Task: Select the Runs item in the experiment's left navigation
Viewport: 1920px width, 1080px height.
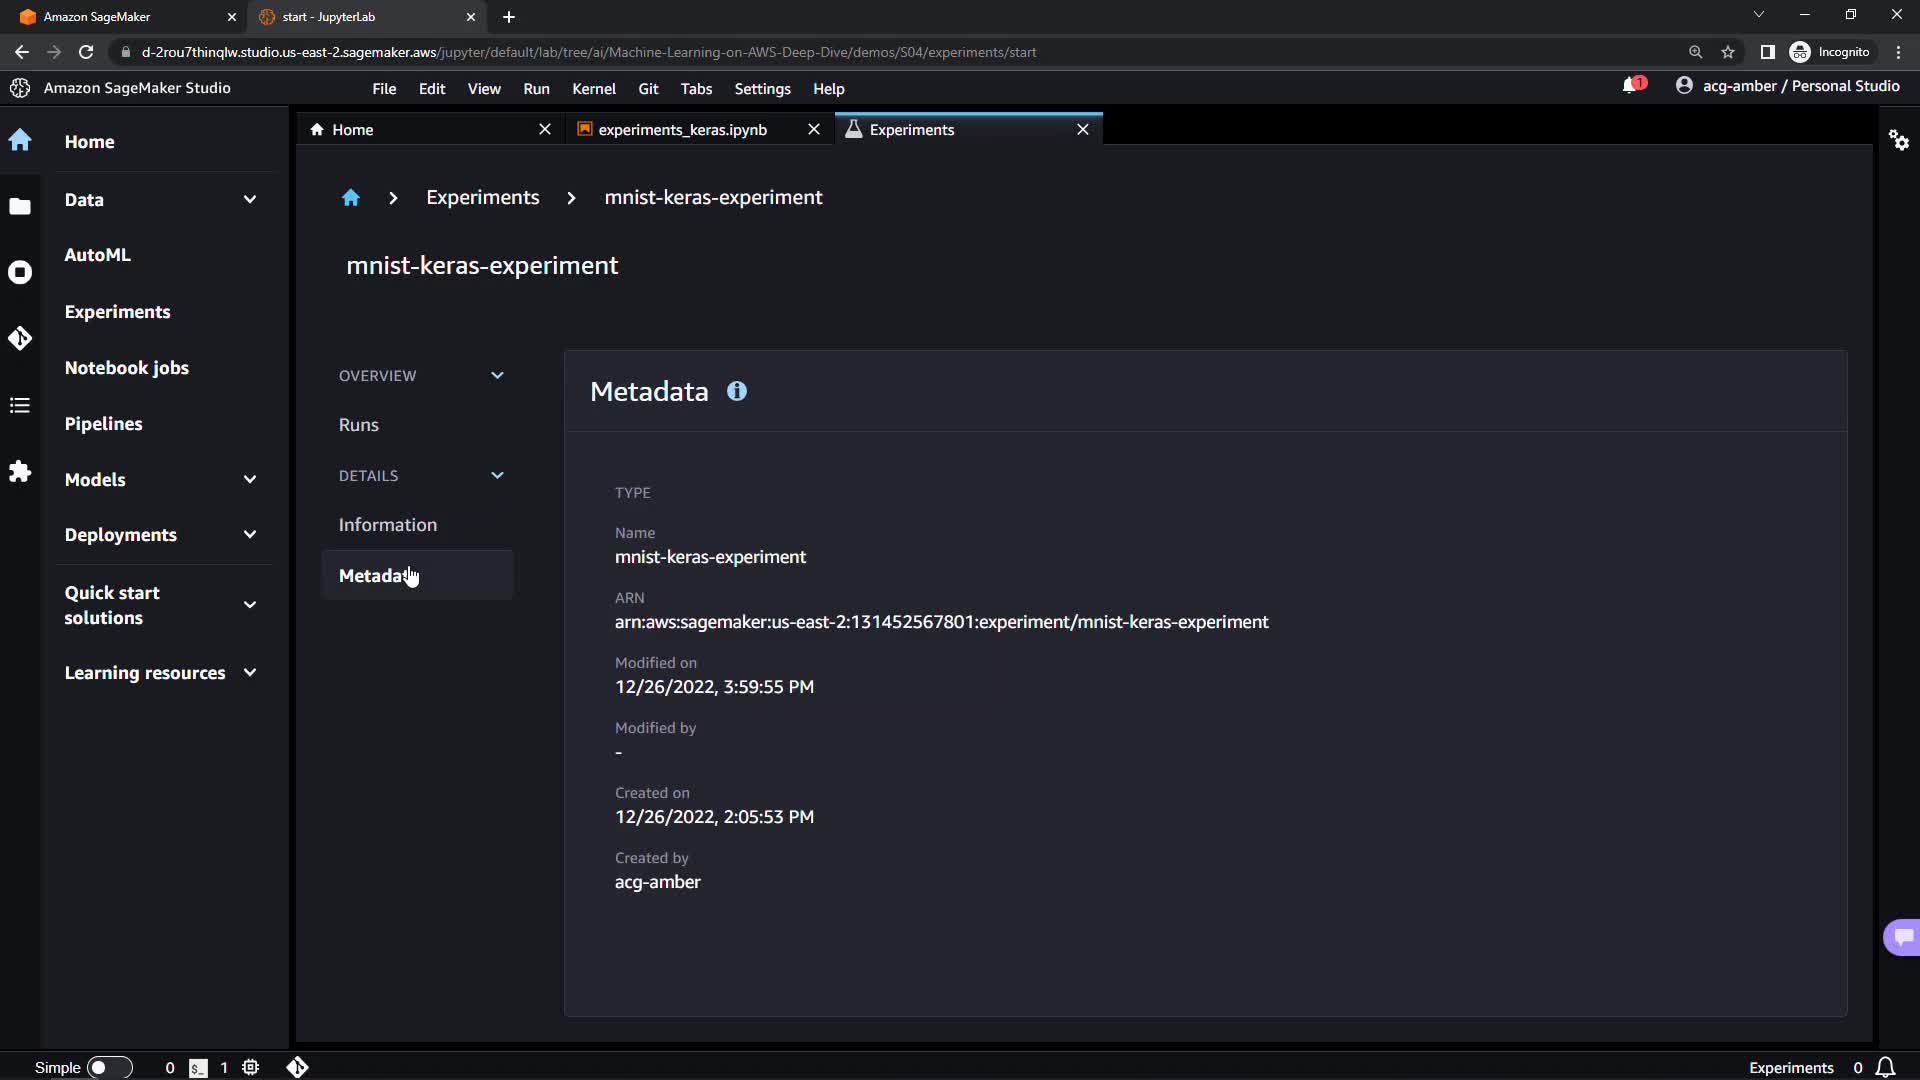Action: tap(358, 425)
